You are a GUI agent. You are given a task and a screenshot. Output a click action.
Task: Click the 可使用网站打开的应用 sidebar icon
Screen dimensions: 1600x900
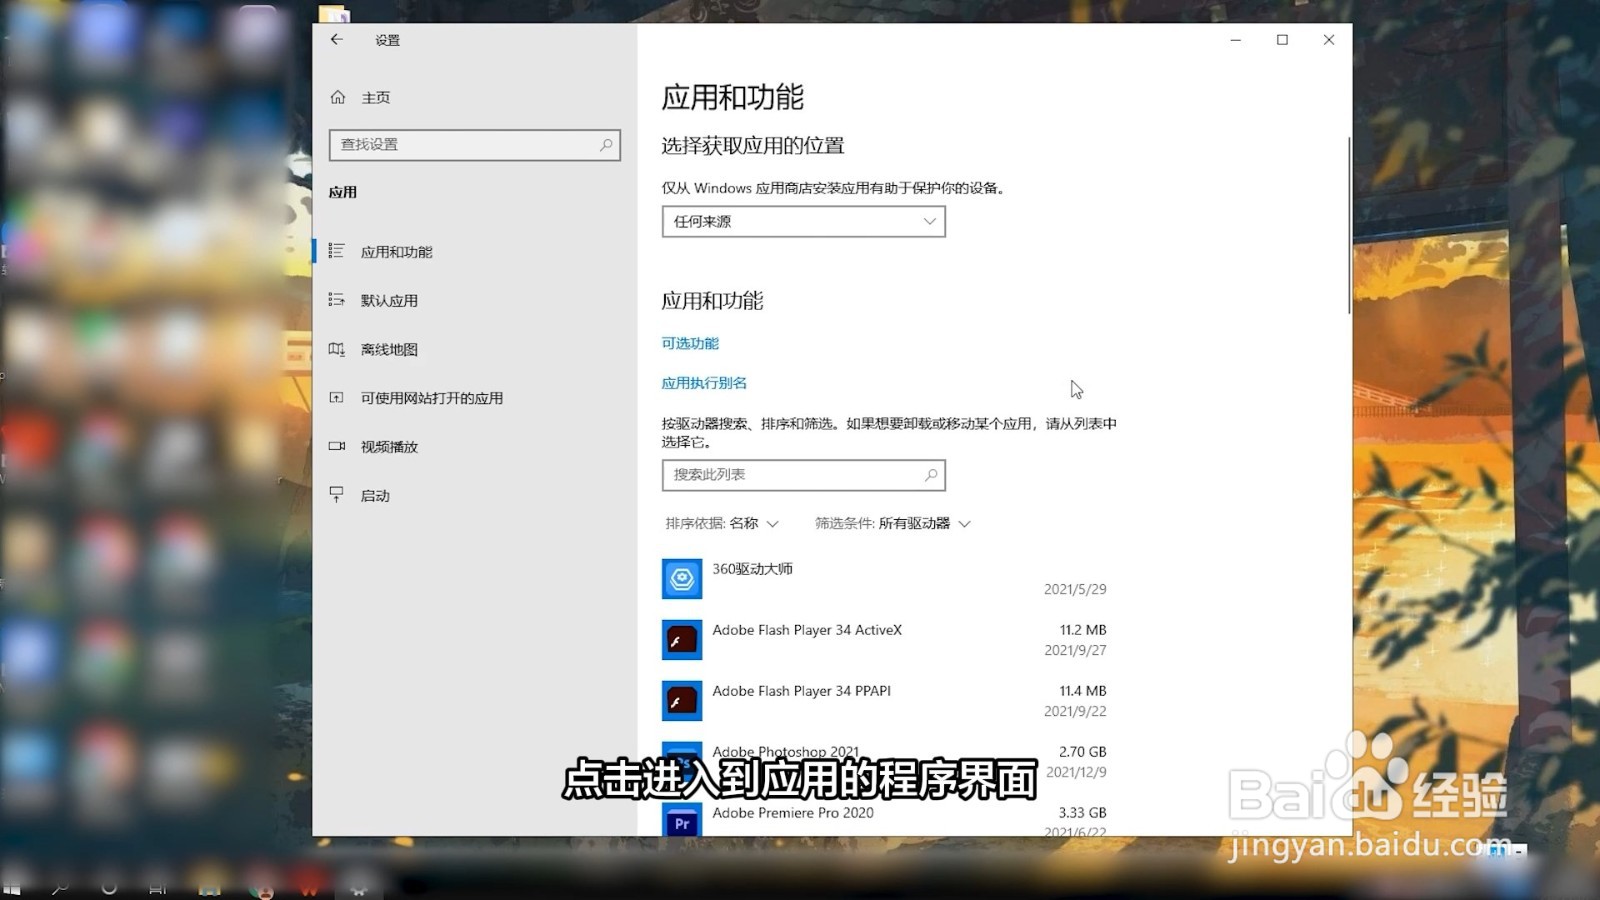point(336,398)
